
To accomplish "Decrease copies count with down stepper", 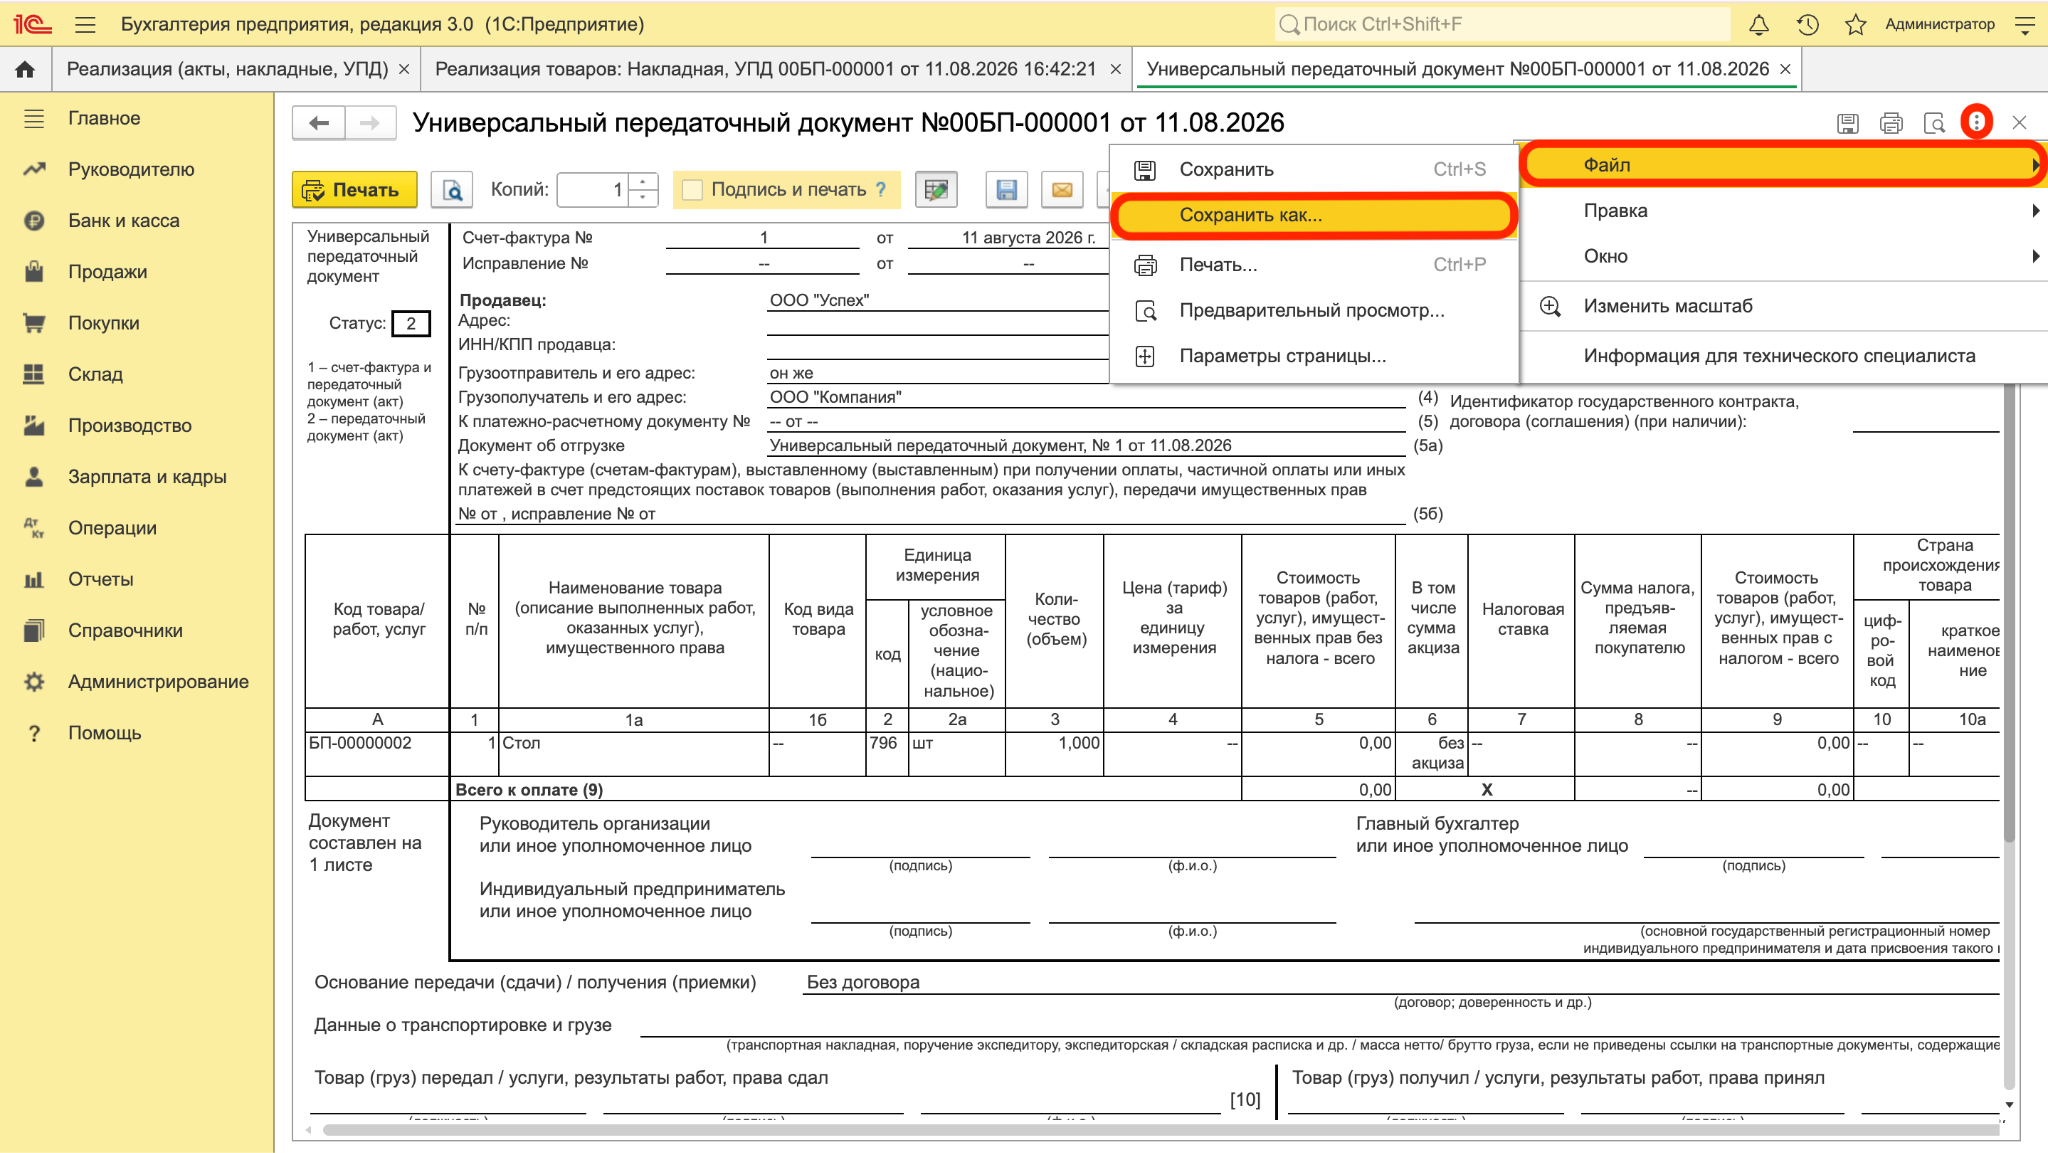I will click(645, 198).
